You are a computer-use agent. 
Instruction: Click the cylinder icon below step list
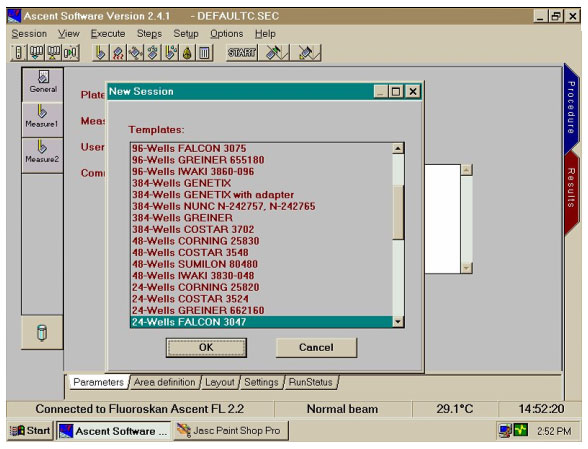click(42, 333)
